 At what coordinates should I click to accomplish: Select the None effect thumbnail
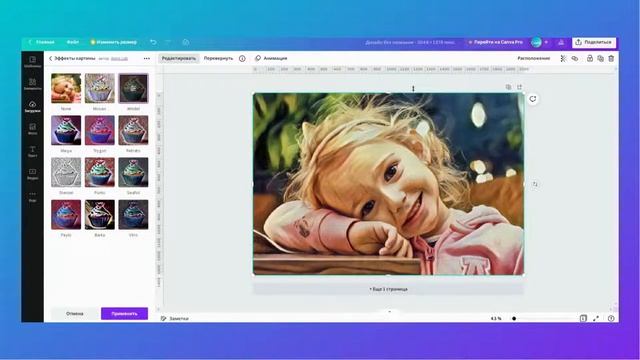coord(66,88)
